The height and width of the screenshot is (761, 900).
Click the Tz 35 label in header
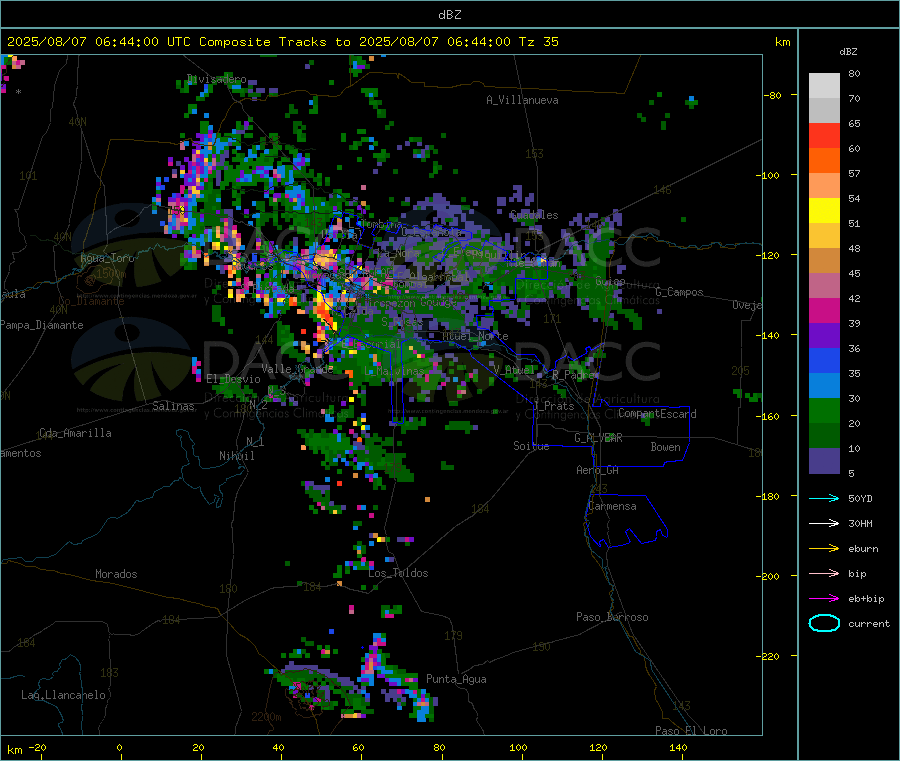point(538,42)
